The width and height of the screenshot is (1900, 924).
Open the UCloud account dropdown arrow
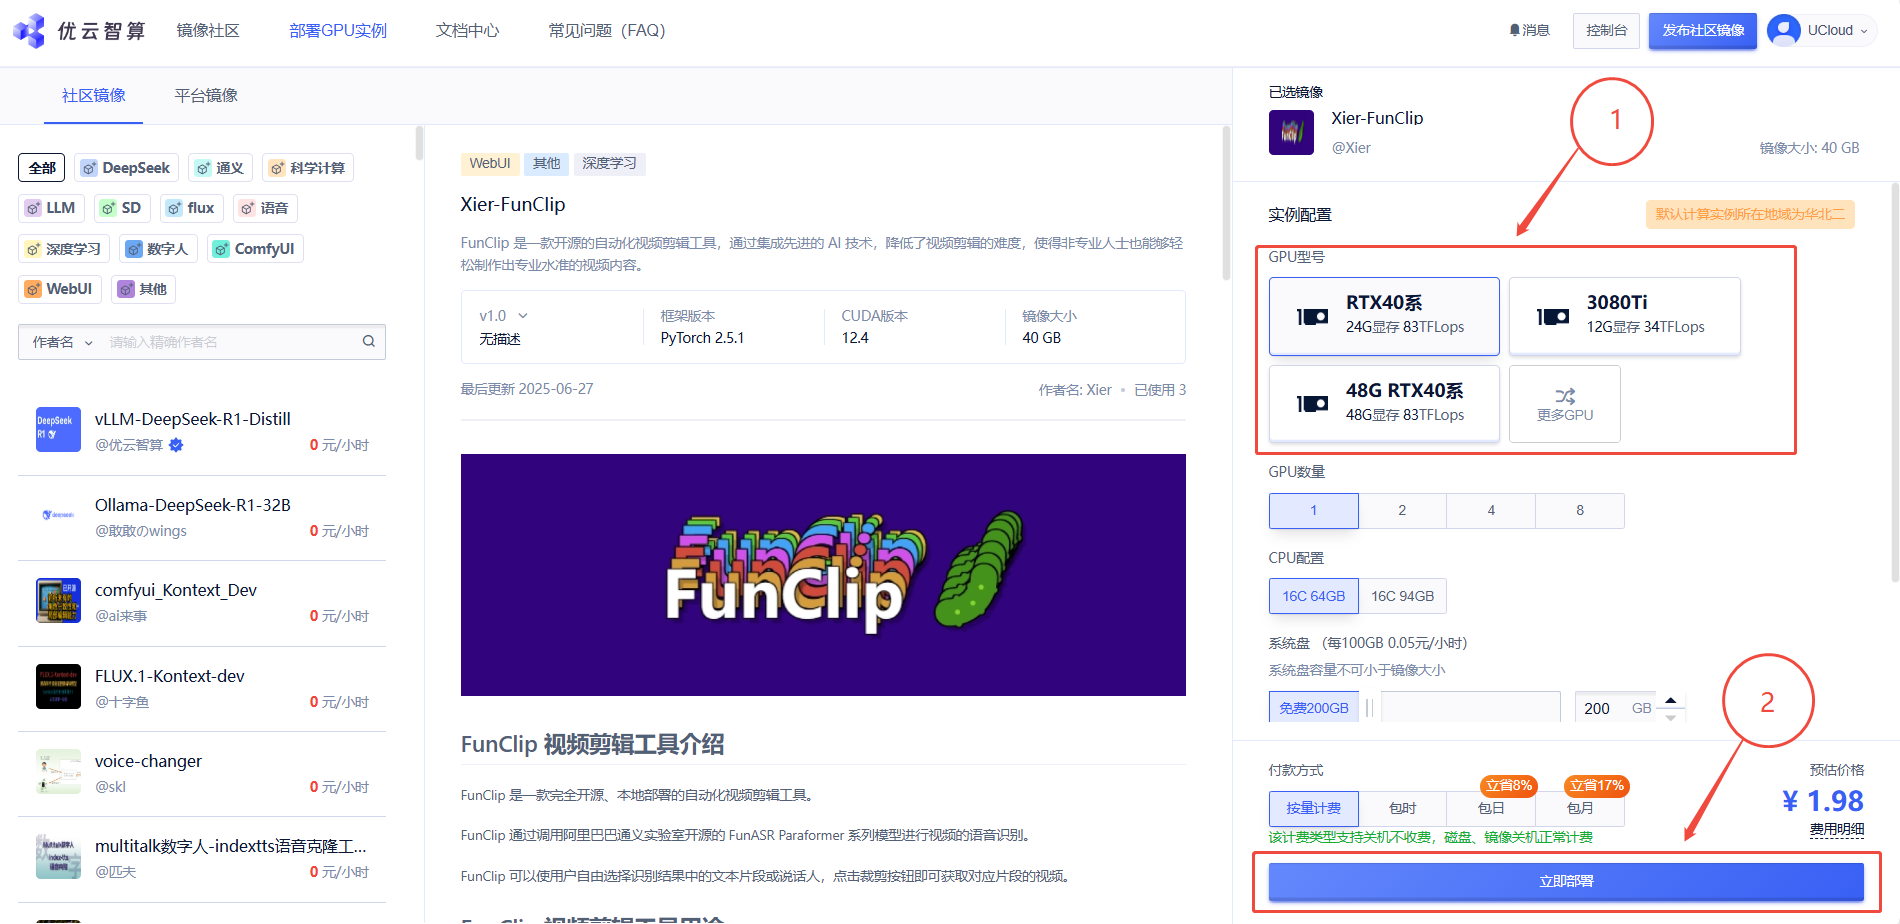coord(1864,31)
